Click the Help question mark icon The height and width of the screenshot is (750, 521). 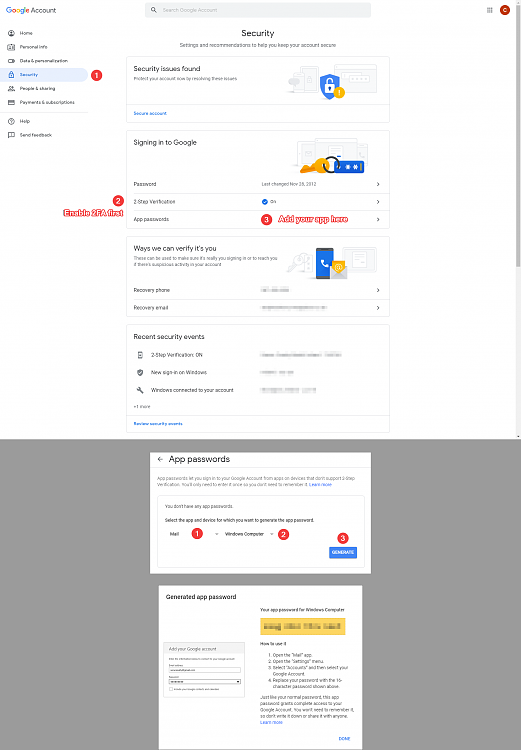point(11,121)
